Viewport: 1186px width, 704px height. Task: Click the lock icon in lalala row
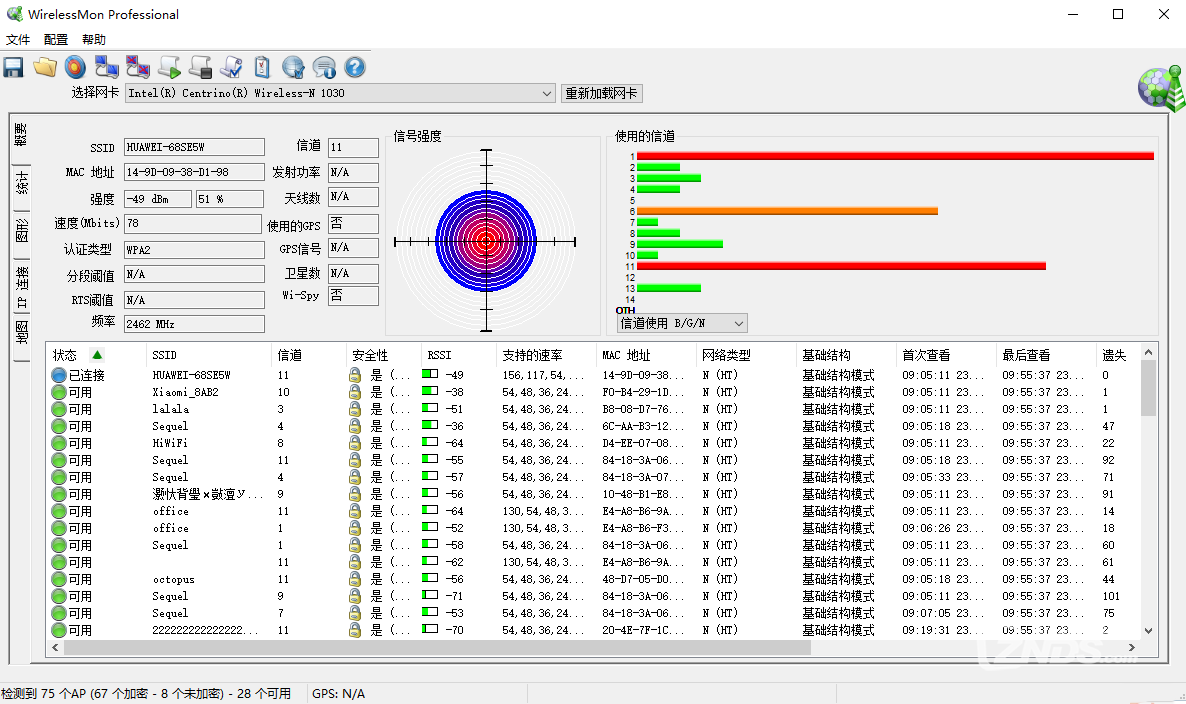[355, 409]
